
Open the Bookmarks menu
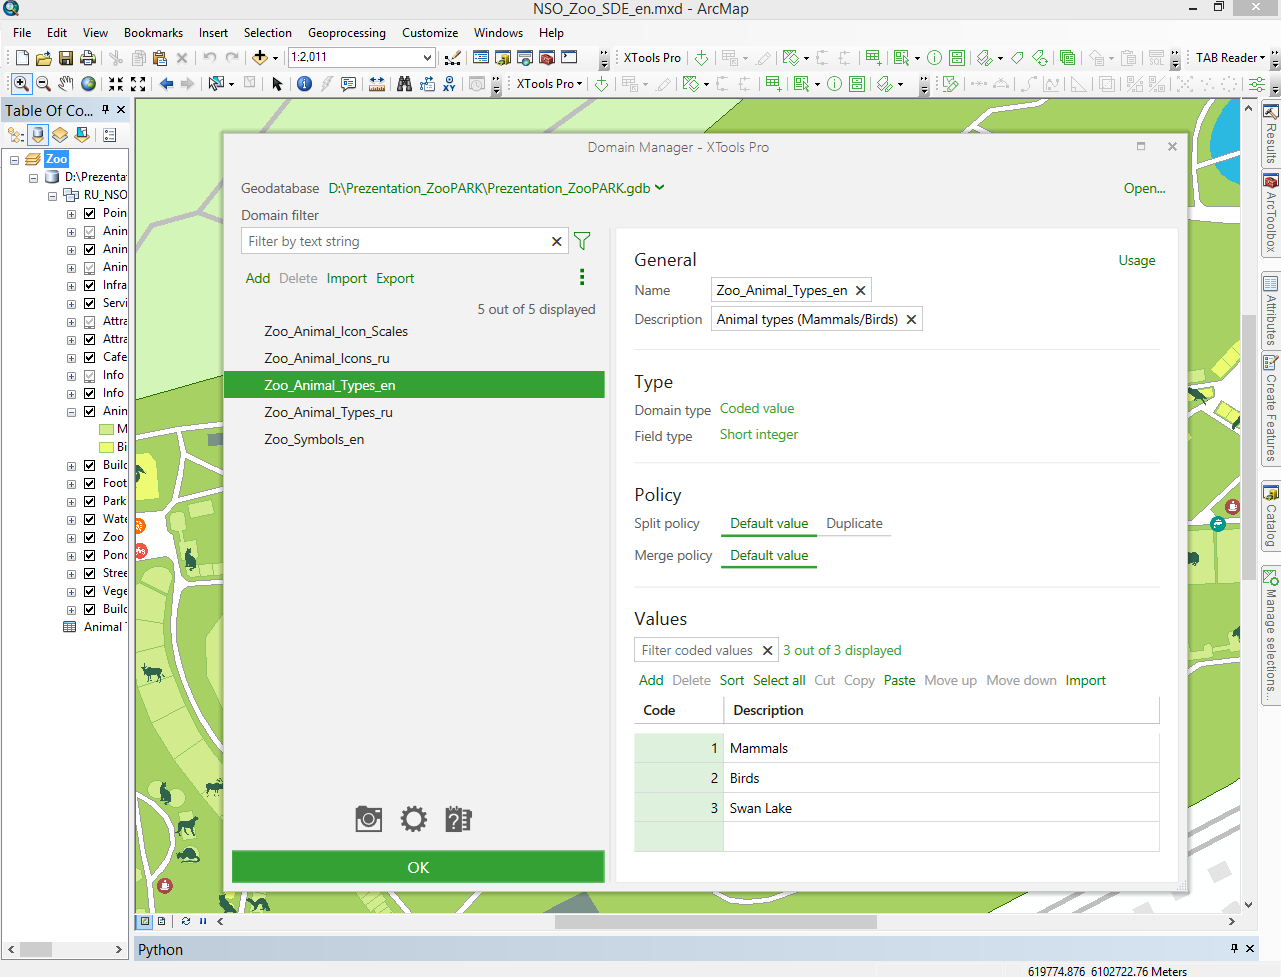(x=153, y=33)
